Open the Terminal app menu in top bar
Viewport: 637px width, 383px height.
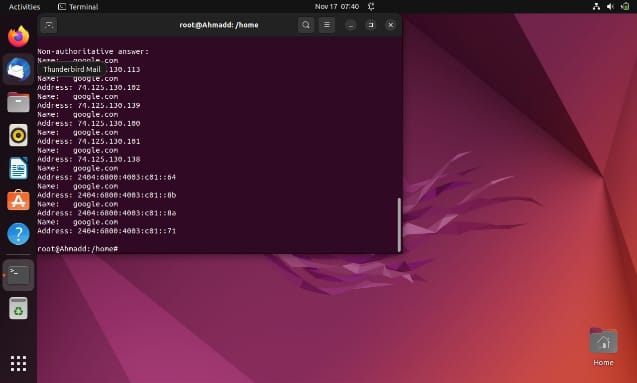click(x=78, y=7)
